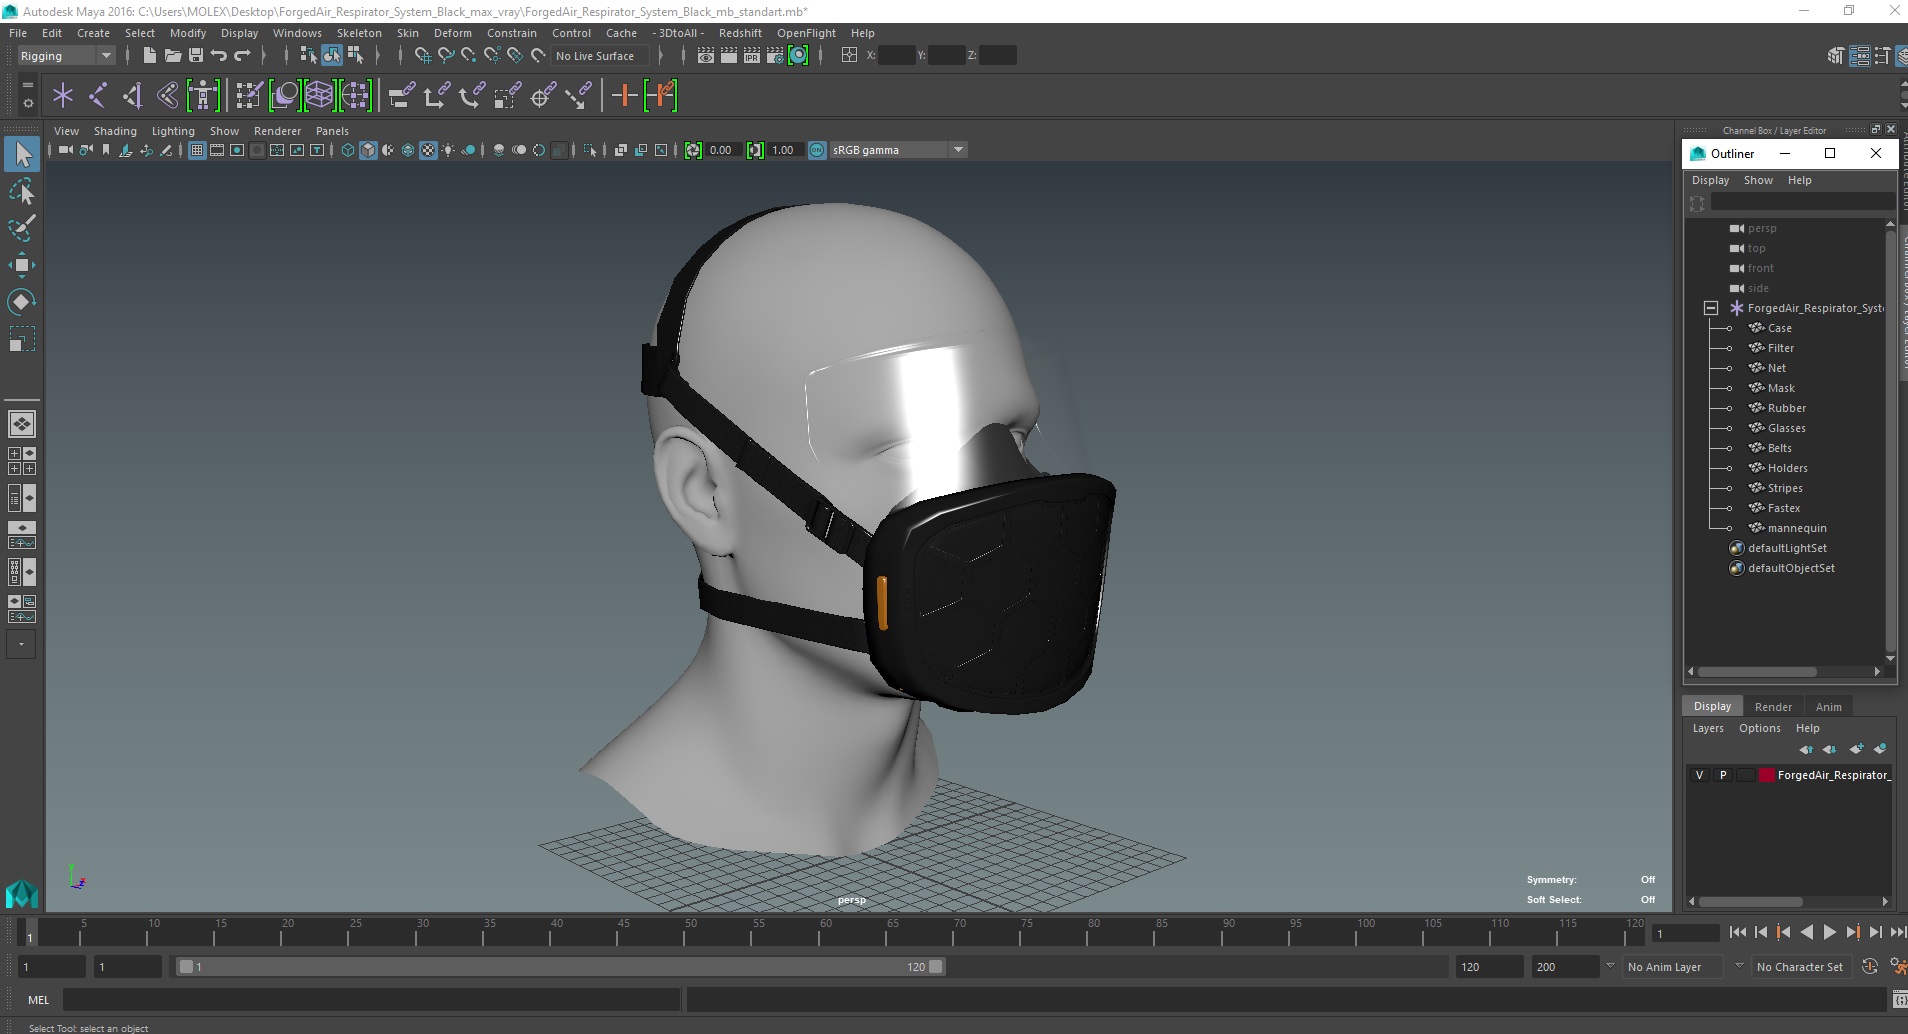The image size is (1908, 1034).
Task: Toggle color management ON button
Action: tap(817, 150)
